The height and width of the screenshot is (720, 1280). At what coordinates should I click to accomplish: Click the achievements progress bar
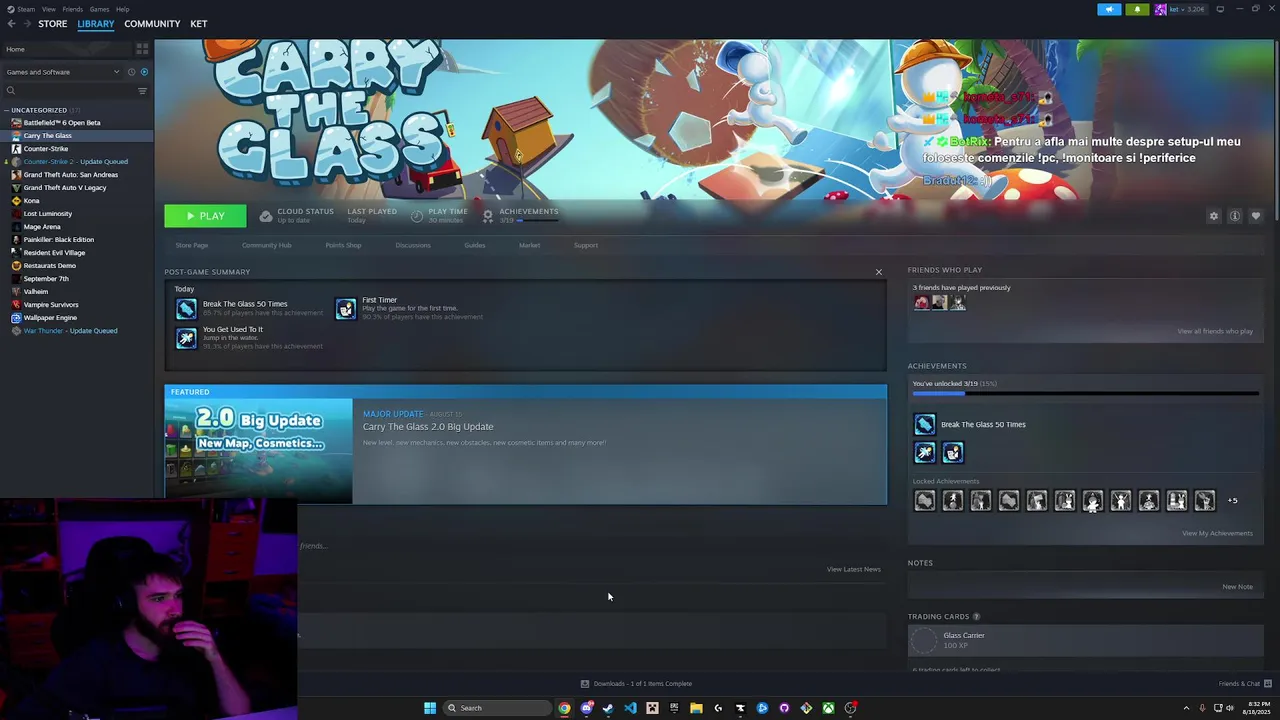[1085, 394]
